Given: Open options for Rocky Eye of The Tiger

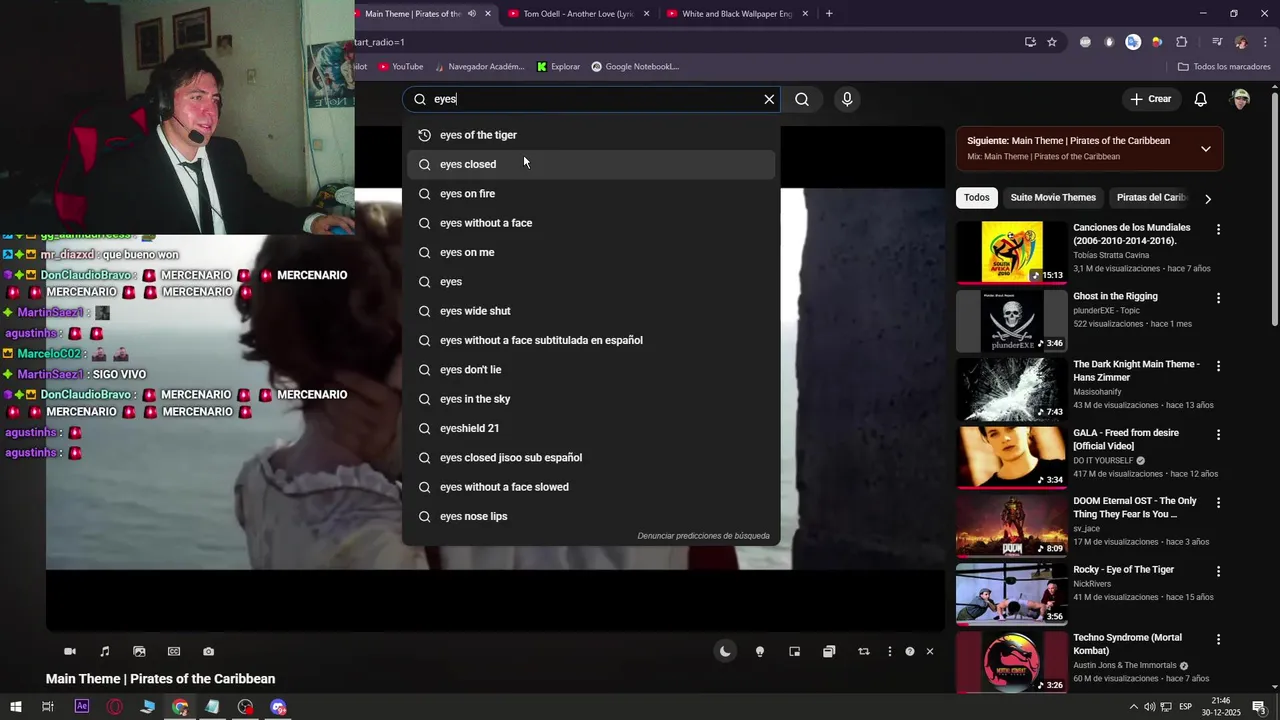Looking at the screenshot, I should pyautogui.click(x=1218, y=571).
